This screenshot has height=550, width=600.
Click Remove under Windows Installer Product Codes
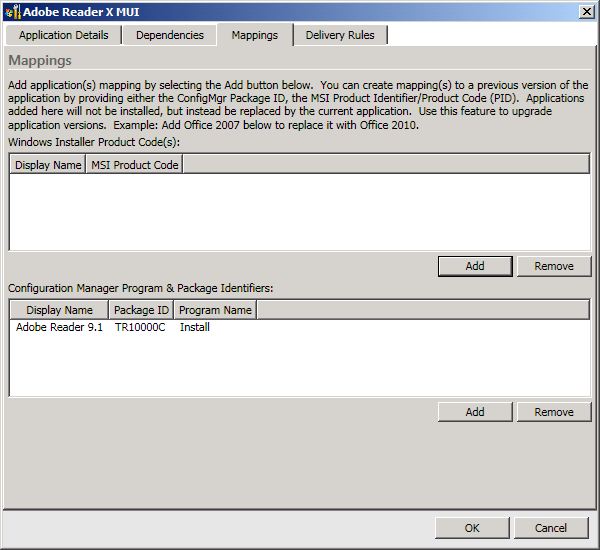coord(554,266)
